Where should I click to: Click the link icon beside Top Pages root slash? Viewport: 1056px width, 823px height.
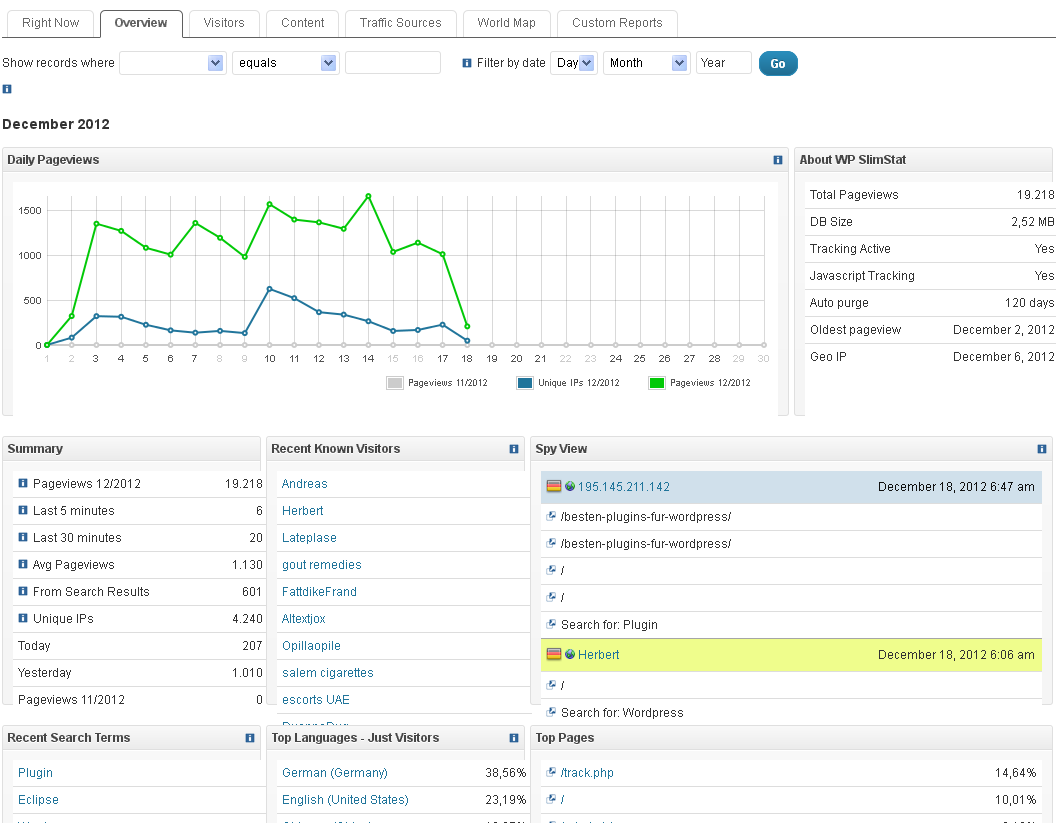pyautogui.click(x=551, y=799)
